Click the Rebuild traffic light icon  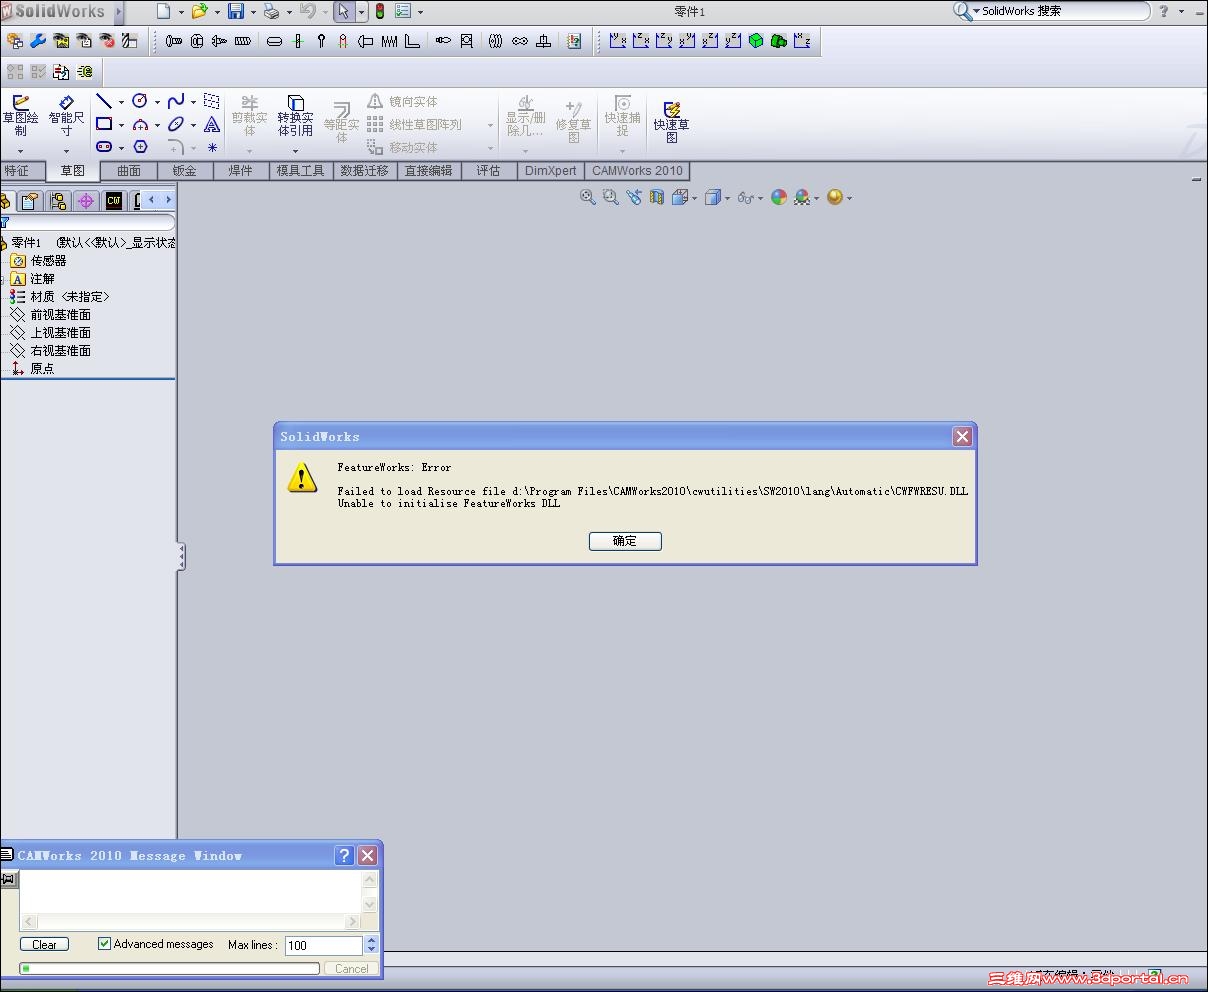point(380,12)
